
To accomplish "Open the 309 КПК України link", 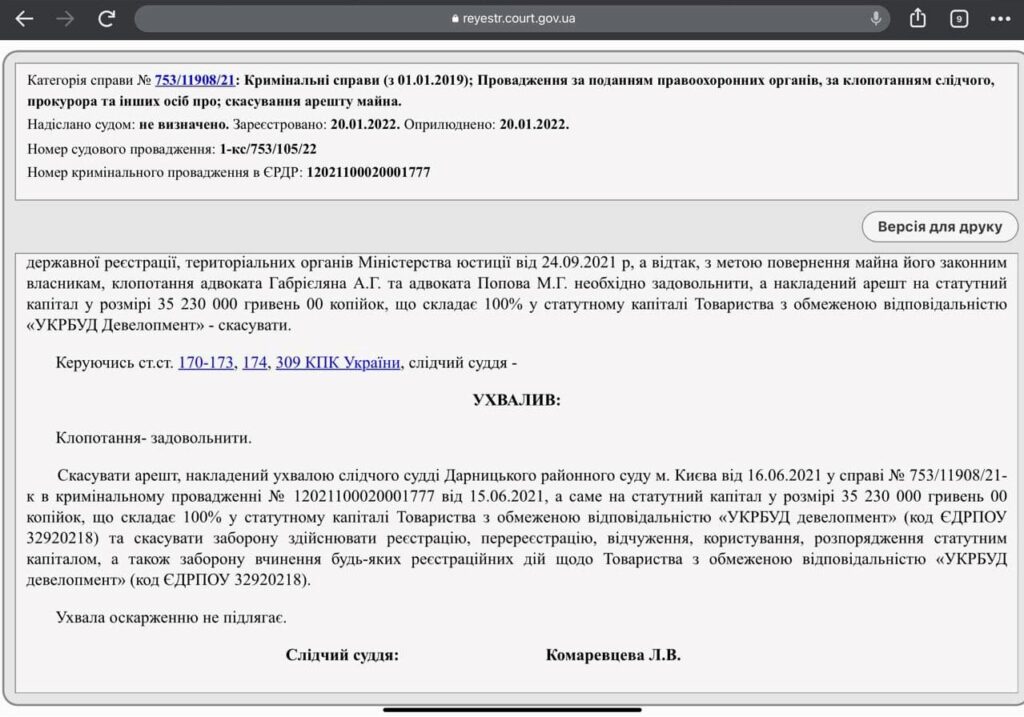I will coord(338,362).
